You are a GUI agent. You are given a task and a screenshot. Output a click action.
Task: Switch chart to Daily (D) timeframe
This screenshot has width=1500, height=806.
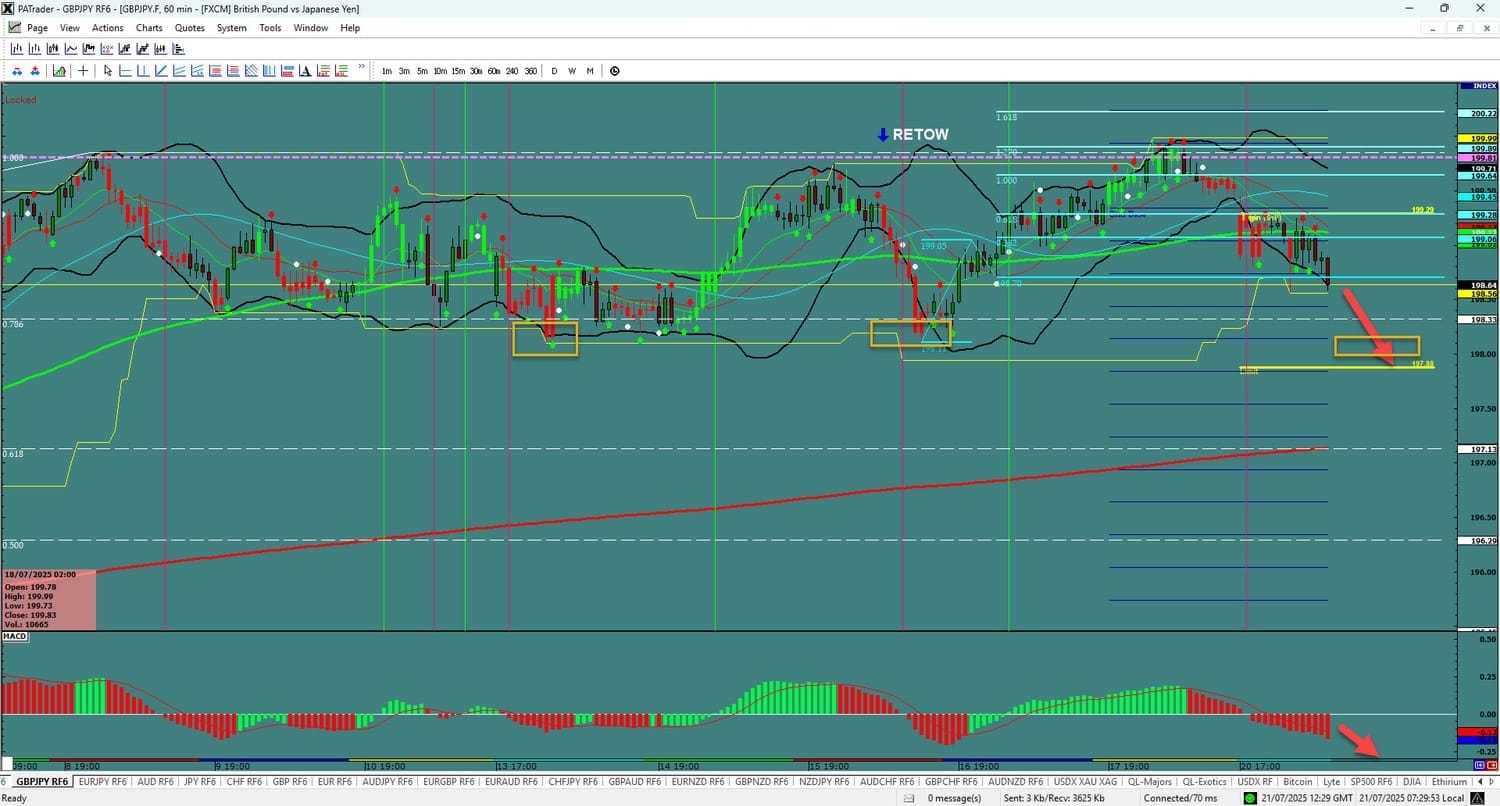555,71
